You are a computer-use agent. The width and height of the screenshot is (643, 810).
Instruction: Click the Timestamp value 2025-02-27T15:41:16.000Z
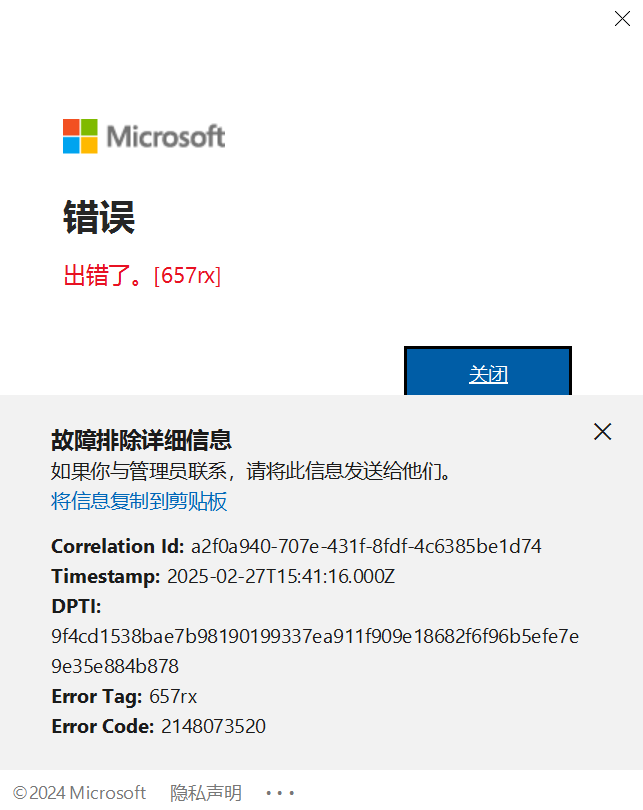click(281, 576)
